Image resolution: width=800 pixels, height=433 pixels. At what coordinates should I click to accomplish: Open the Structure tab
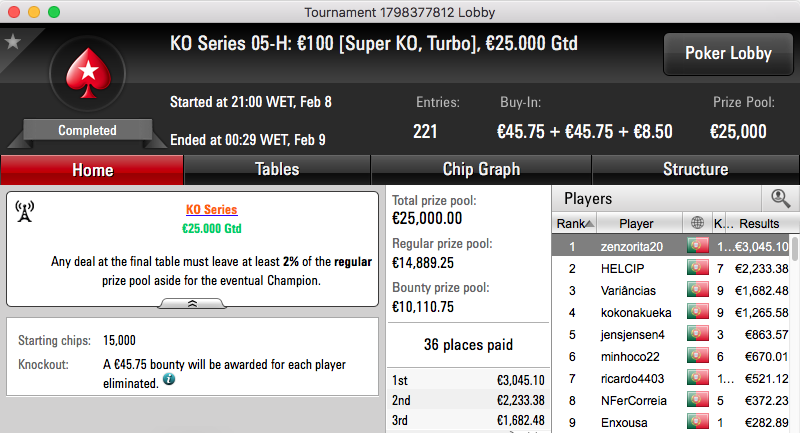click(x=695, y=169)
